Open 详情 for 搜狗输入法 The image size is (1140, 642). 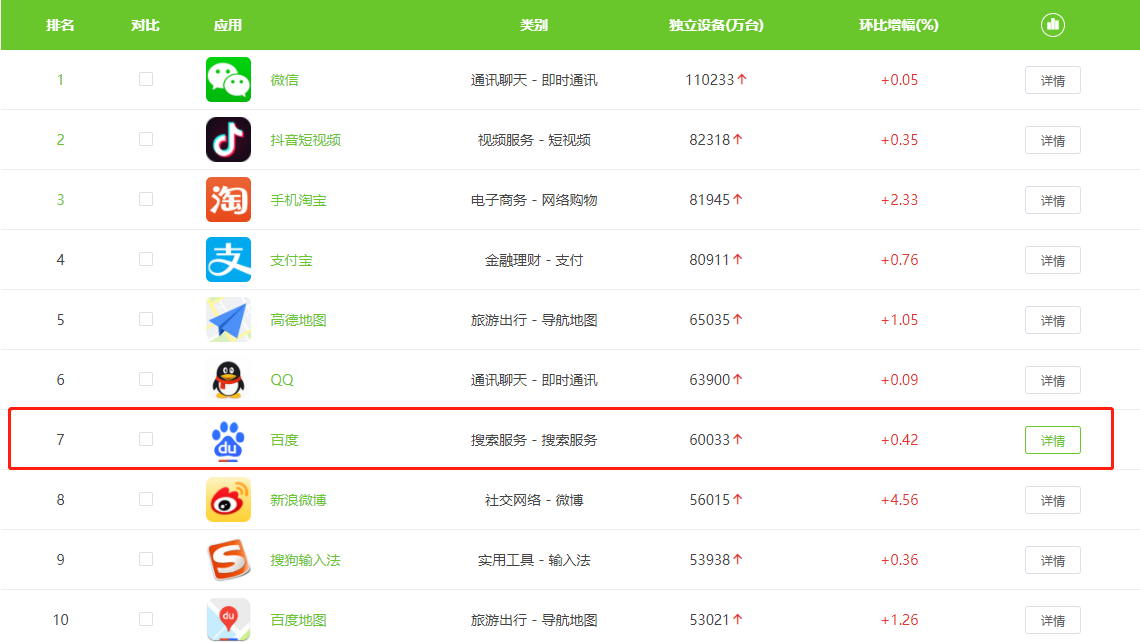click(x=1052, y=560)
